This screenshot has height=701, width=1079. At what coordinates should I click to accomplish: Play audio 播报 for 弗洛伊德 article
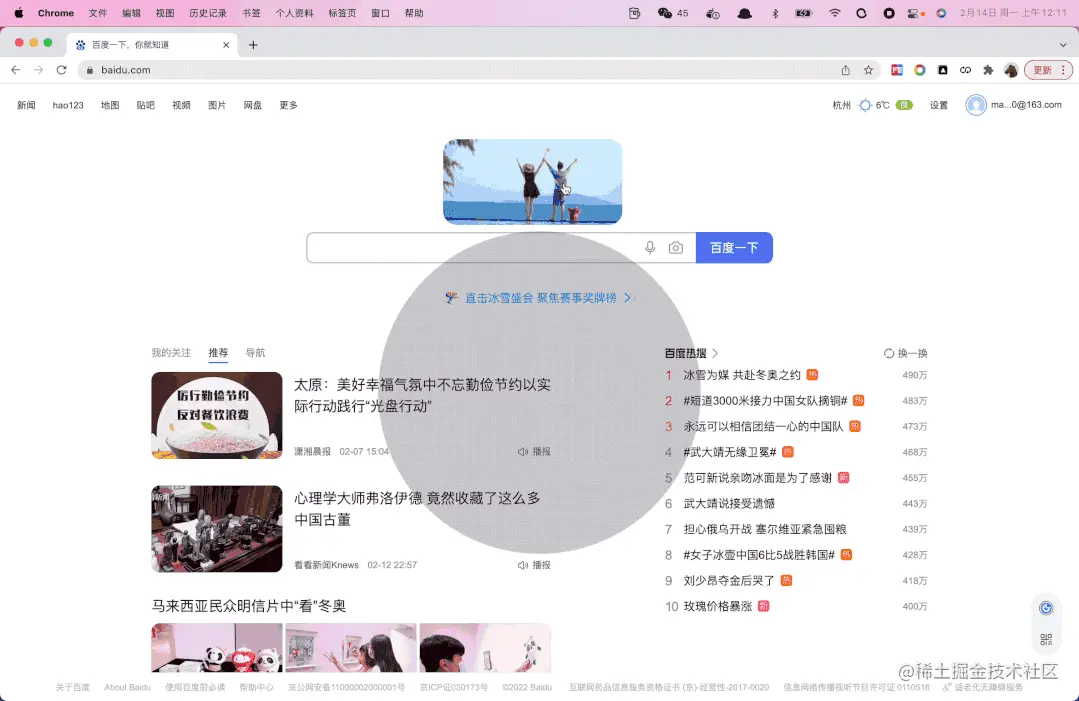(x=534, y=565)
